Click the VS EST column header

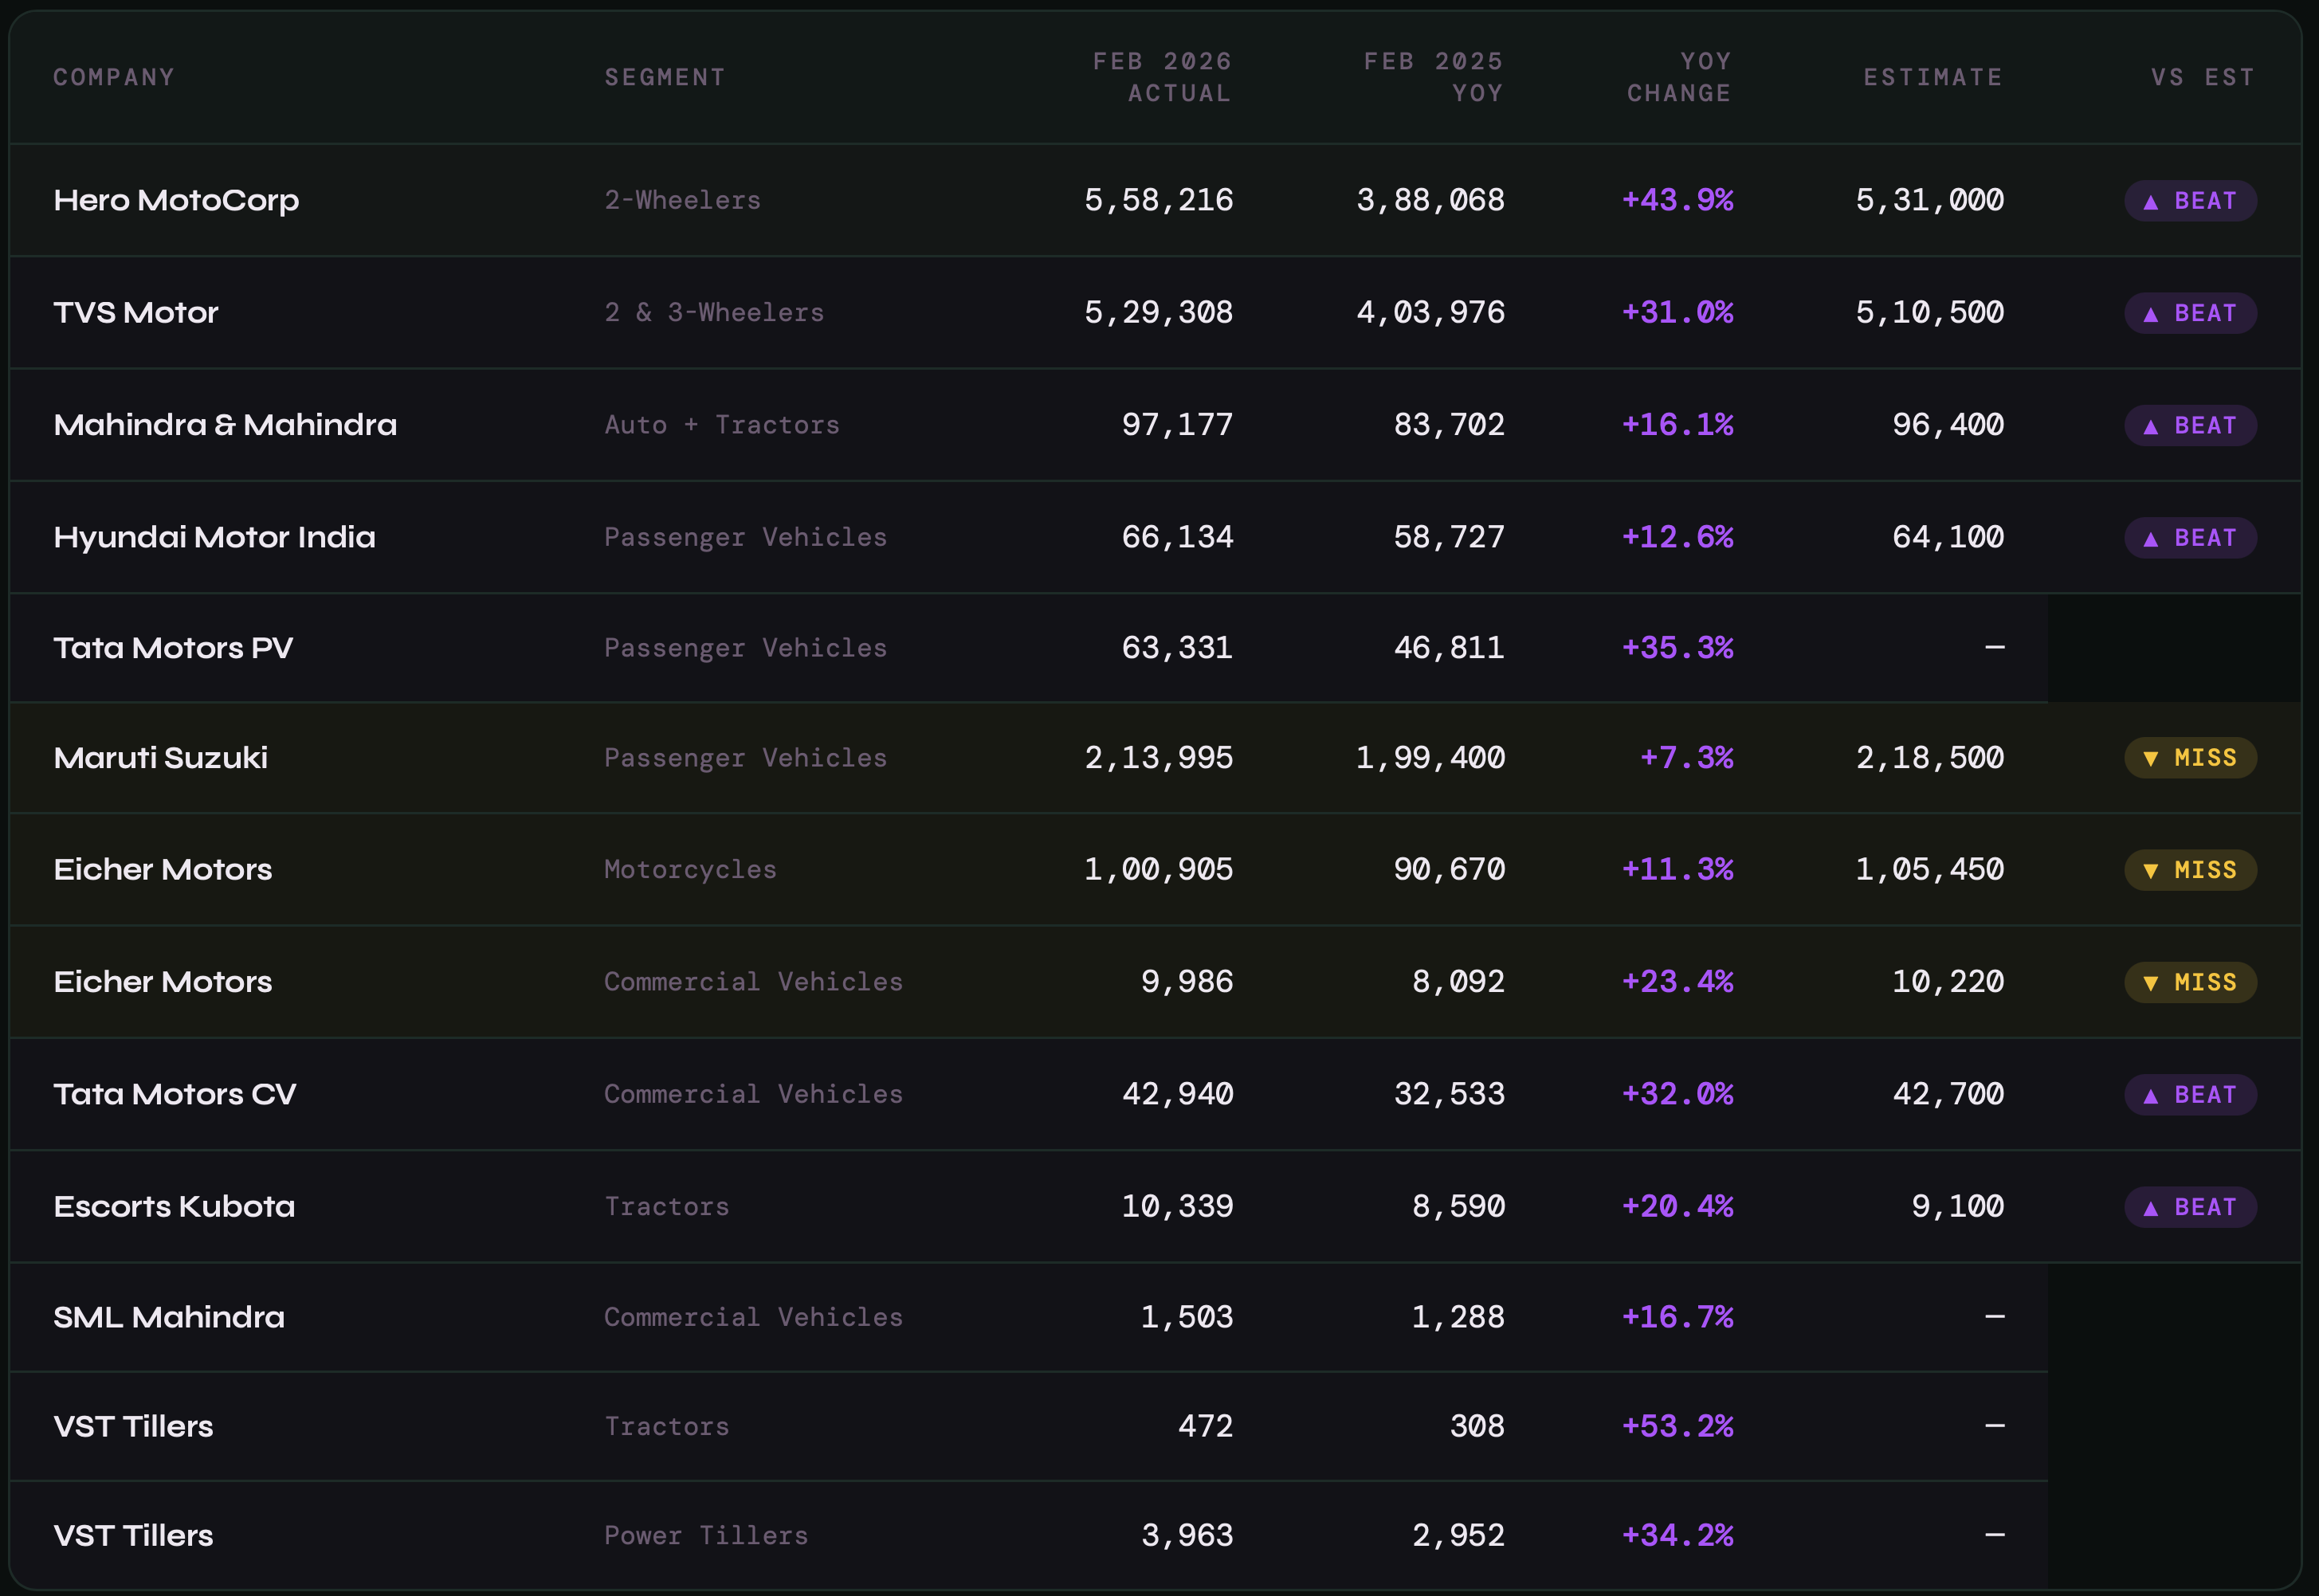click(x=2203, y=77)
